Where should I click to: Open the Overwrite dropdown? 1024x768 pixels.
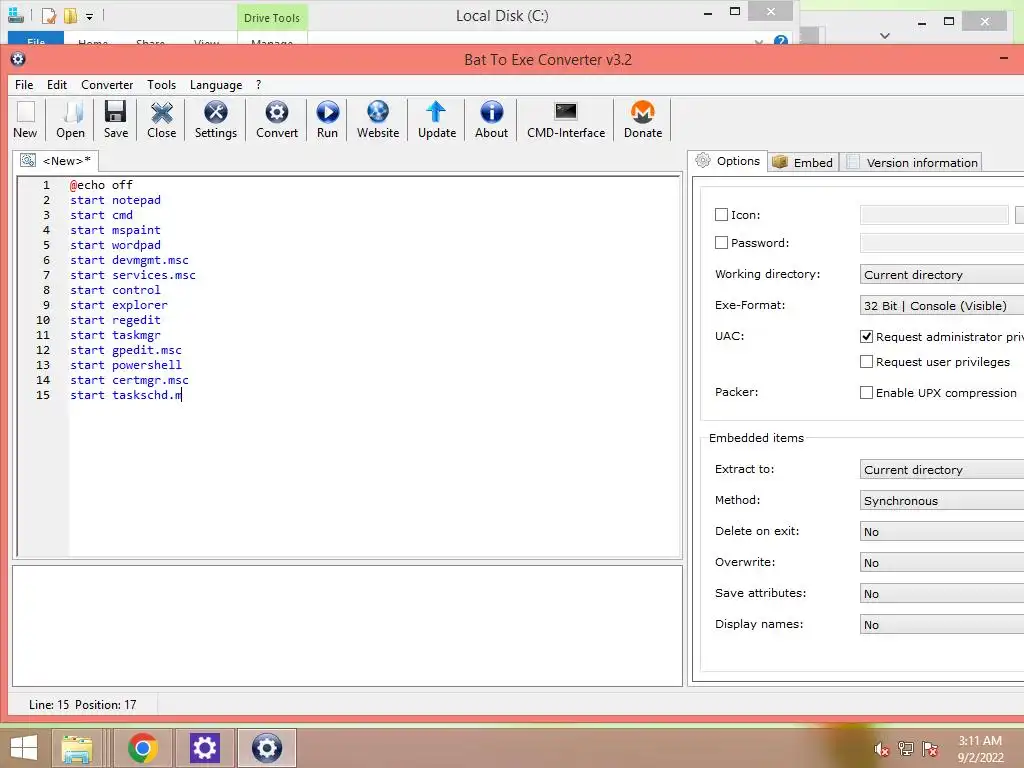point(942,562)
